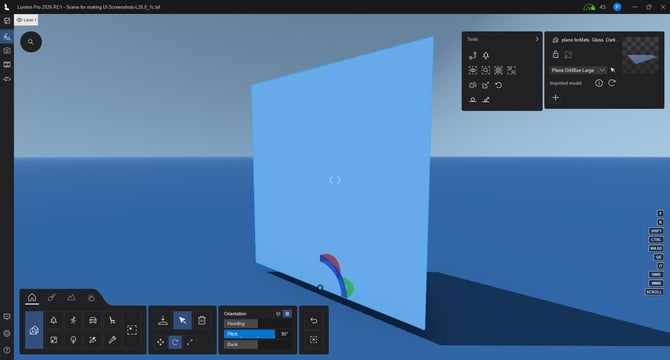Click the Undo arrow button
This screenshot has height=360, width=670.
point(314,321)
